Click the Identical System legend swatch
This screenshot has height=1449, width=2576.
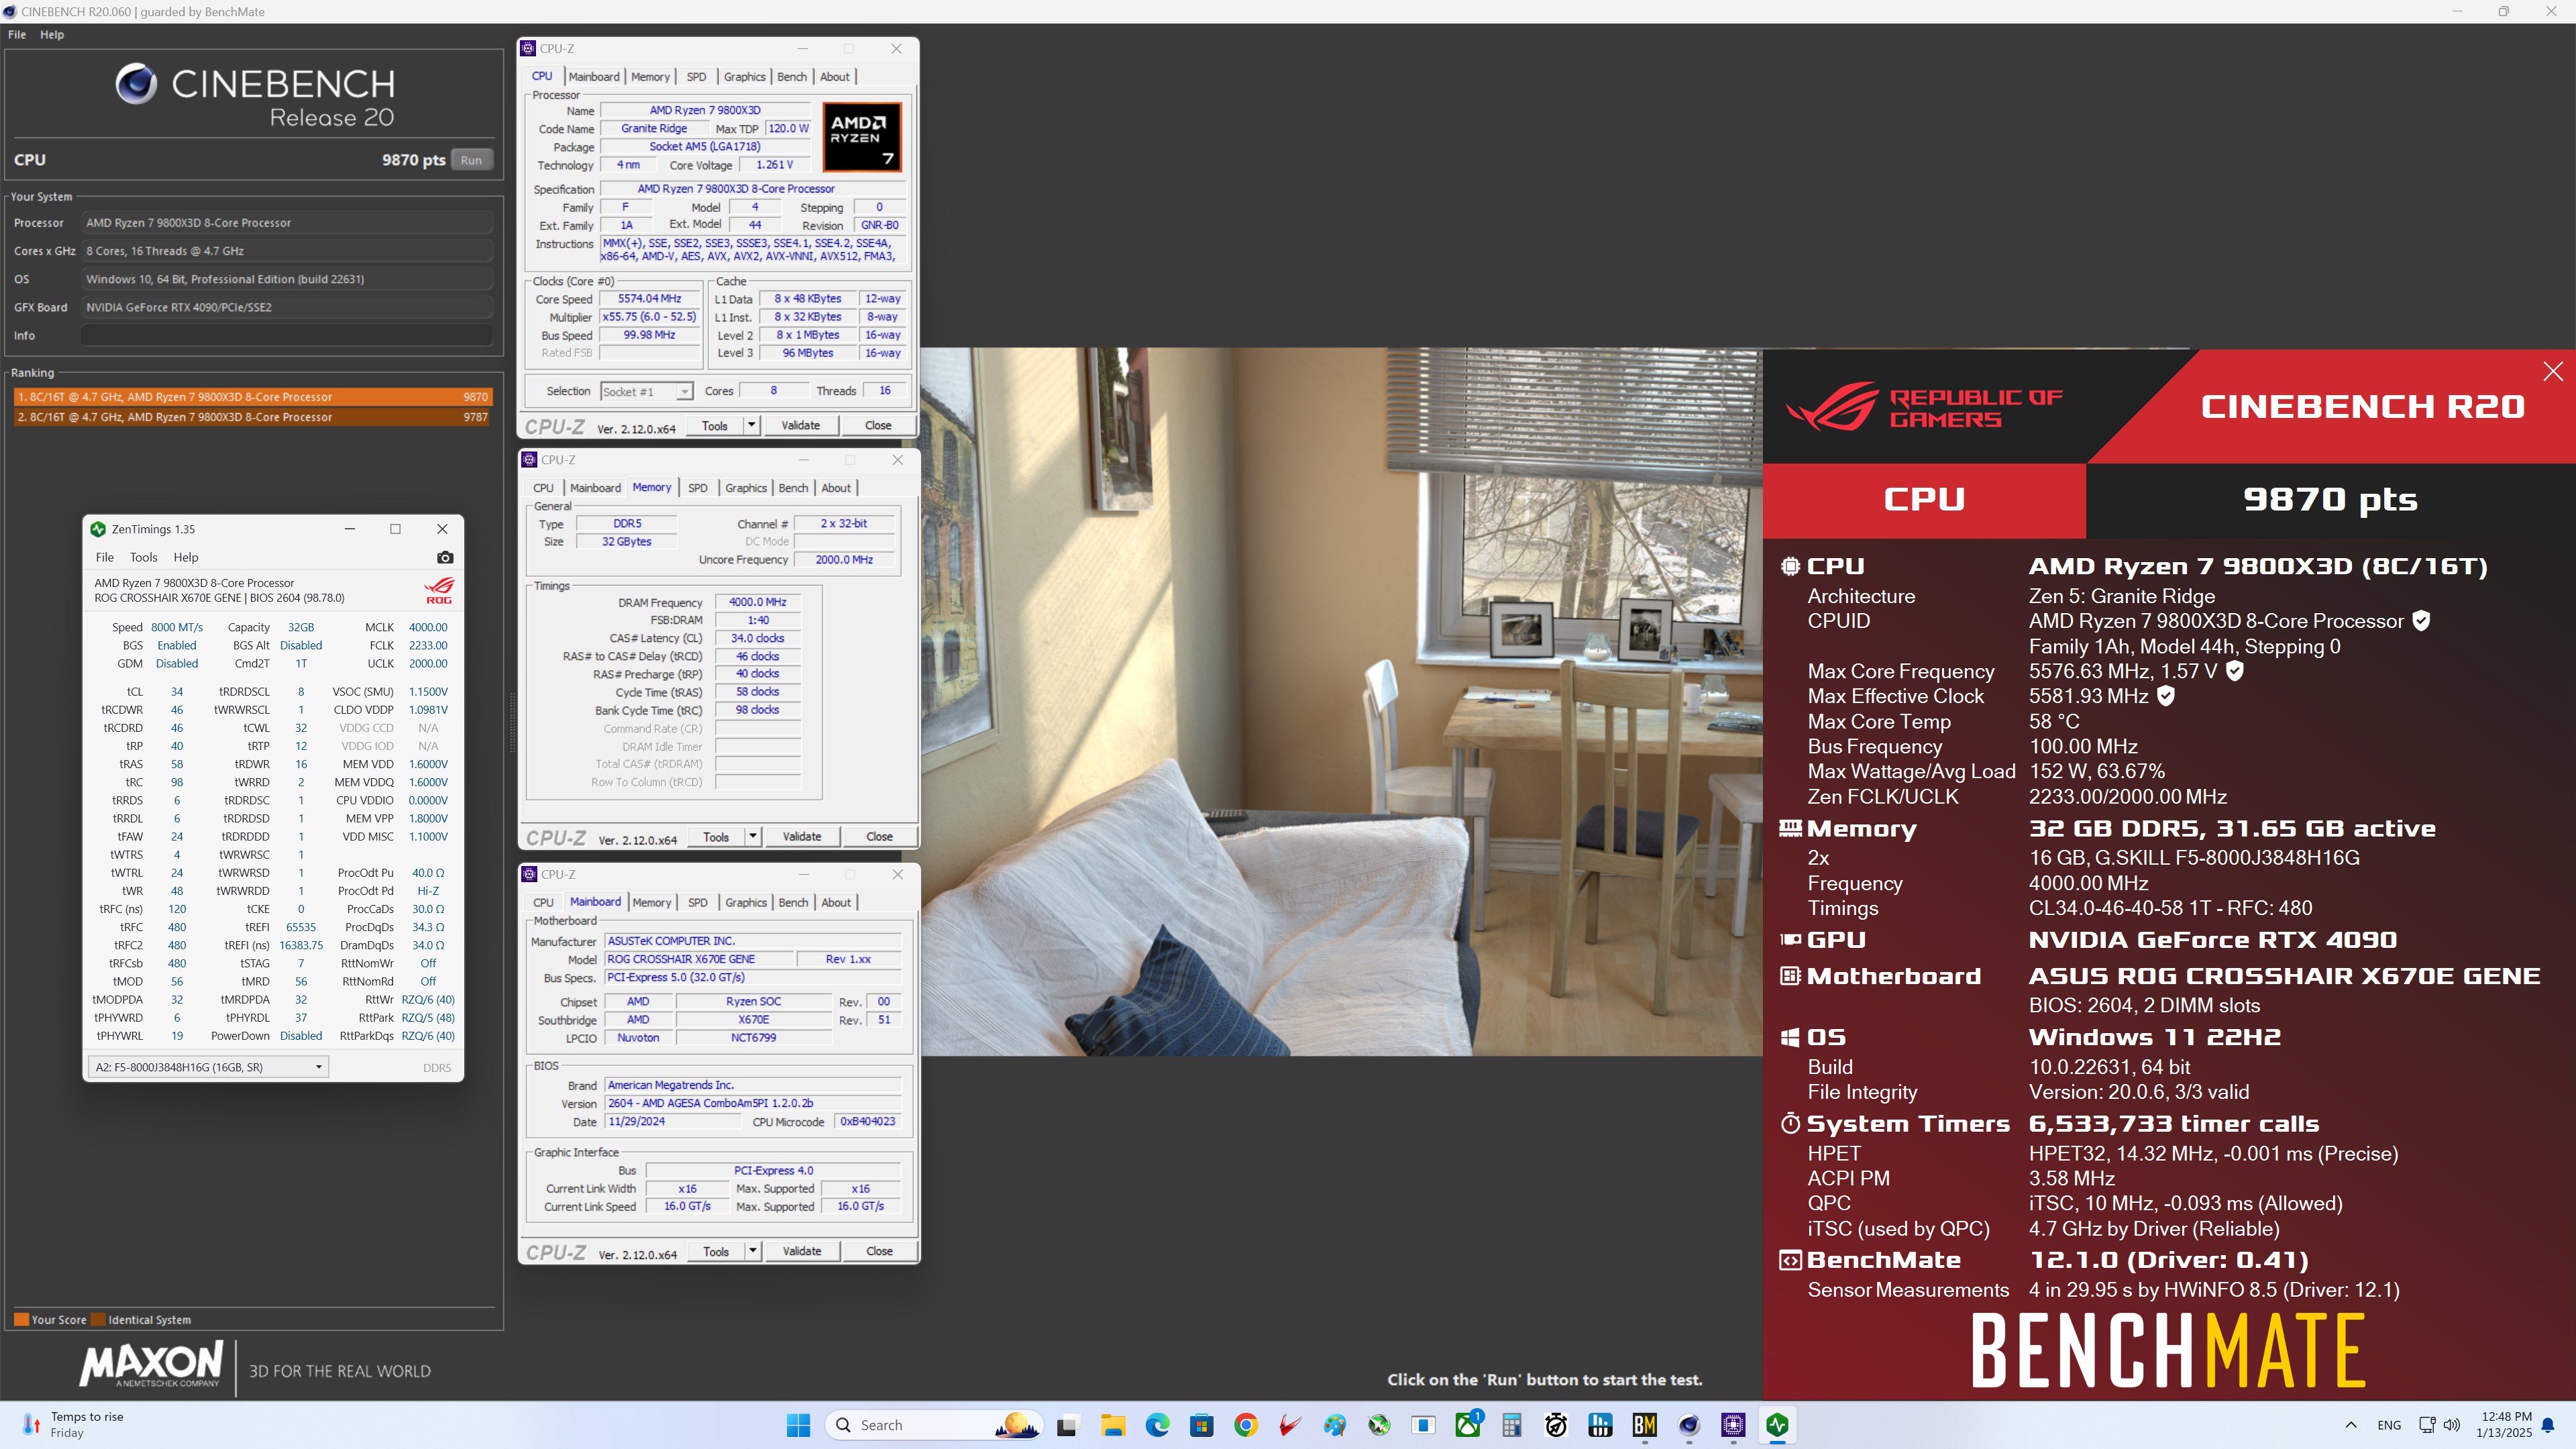pos(98,1319)
